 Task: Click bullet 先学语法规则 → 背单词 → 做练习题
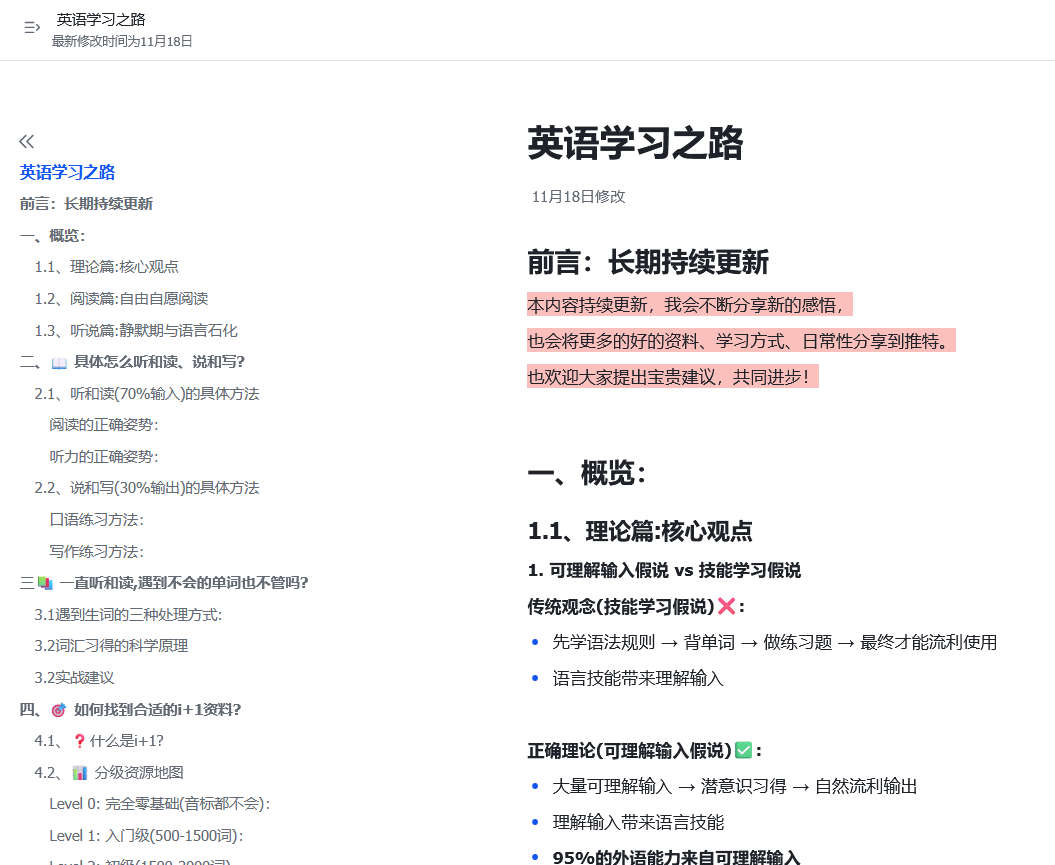(x=774, y=642)
